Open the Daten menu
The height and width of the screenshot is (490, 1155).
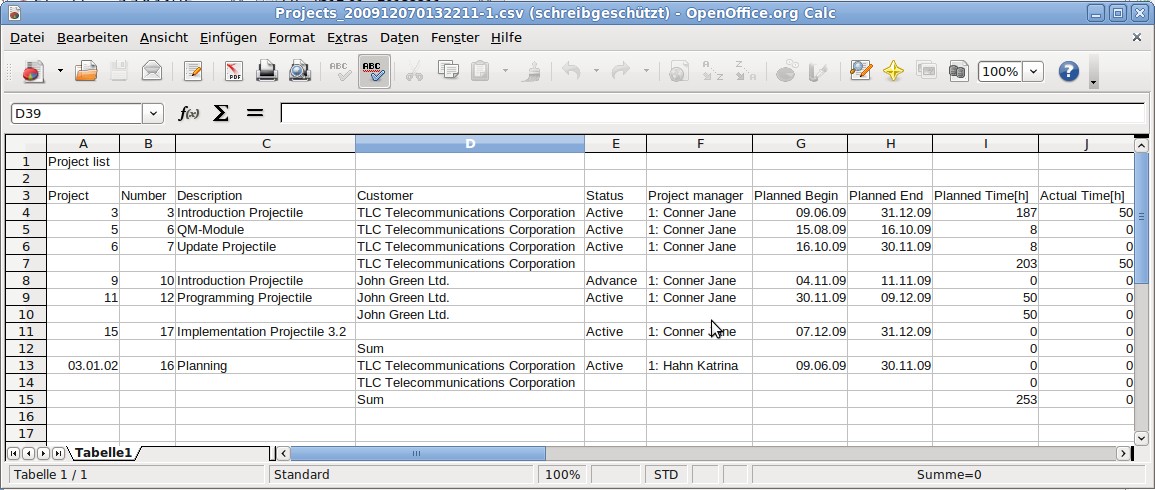(x=399, y=37)
